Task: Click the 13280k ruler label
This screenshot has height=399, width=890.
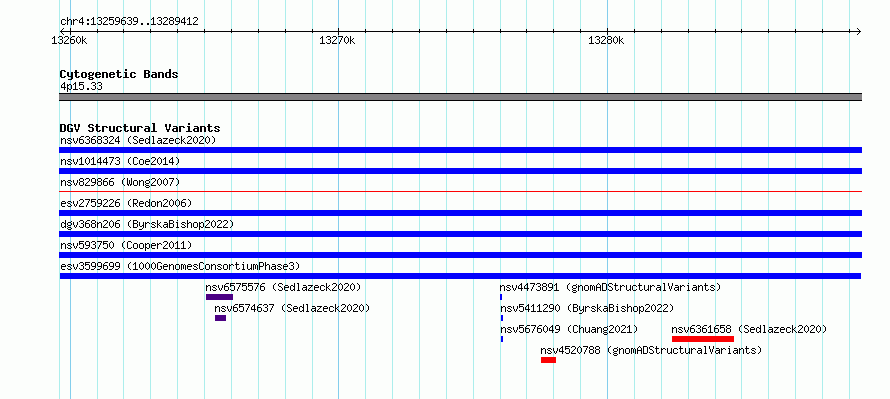Action: [x=606, y=40]
